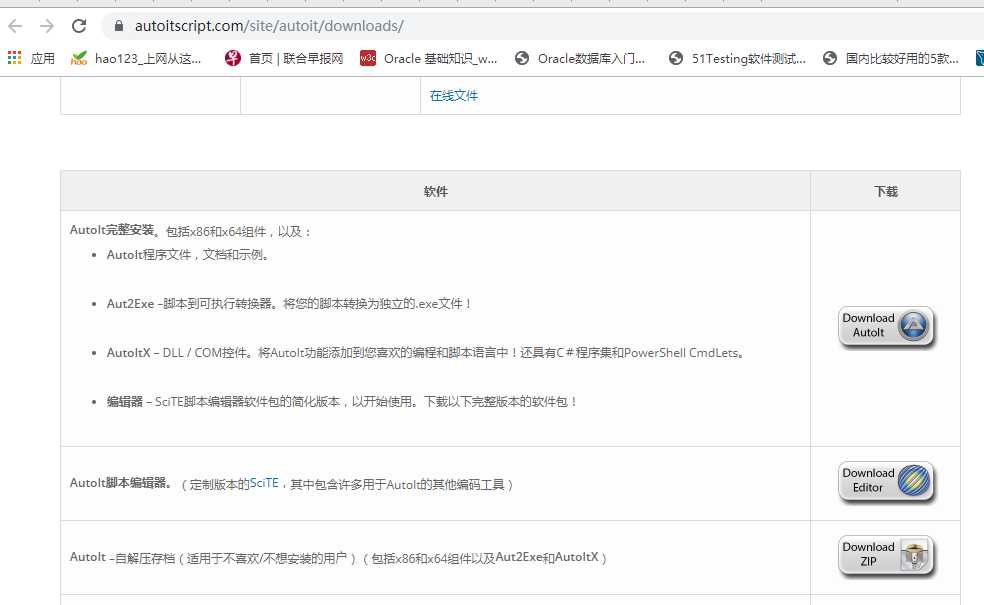
Task: Click the Download ZIP button
Action: pos(886,555)
